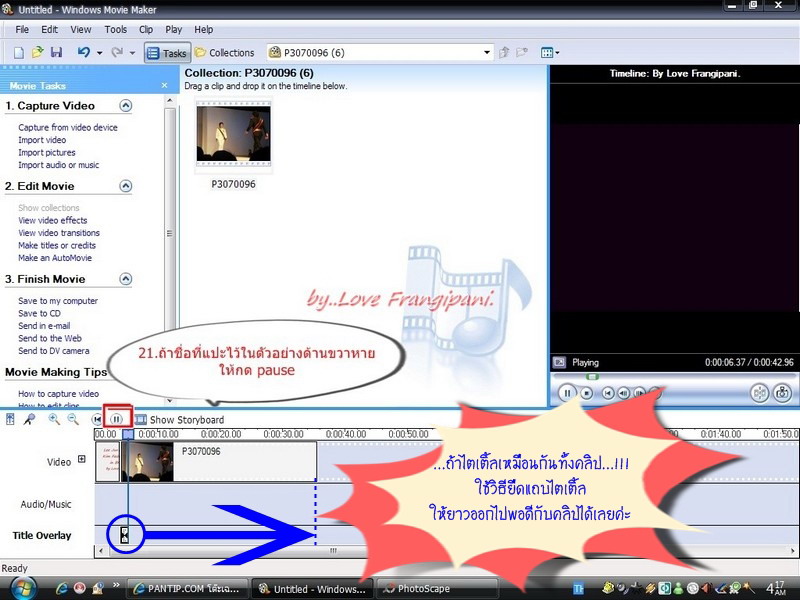800x600 pixels.
Task: Click the Previous Frame monitor button
Action: click(x=623, y=393)
